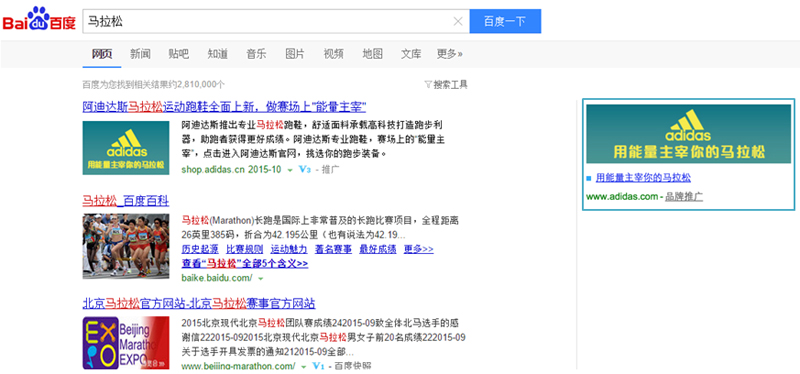Open the 音乐 tab
This screenshot has width=800, height=374.
(x=256, y=54)
